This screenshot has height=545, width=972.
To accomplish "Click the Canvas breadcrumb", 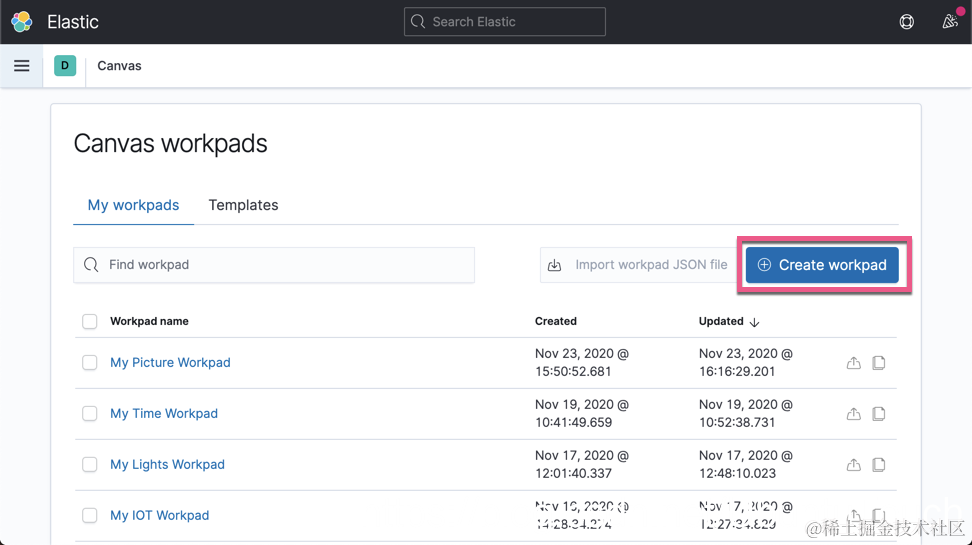I will 119,66.
